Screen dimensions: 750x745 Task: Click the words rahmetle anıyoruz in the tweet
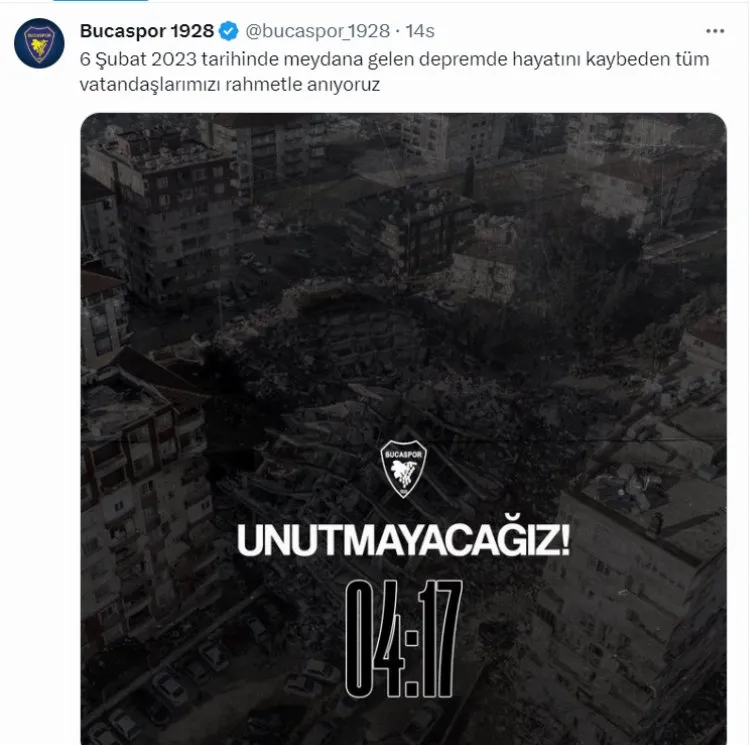point(302,85)
